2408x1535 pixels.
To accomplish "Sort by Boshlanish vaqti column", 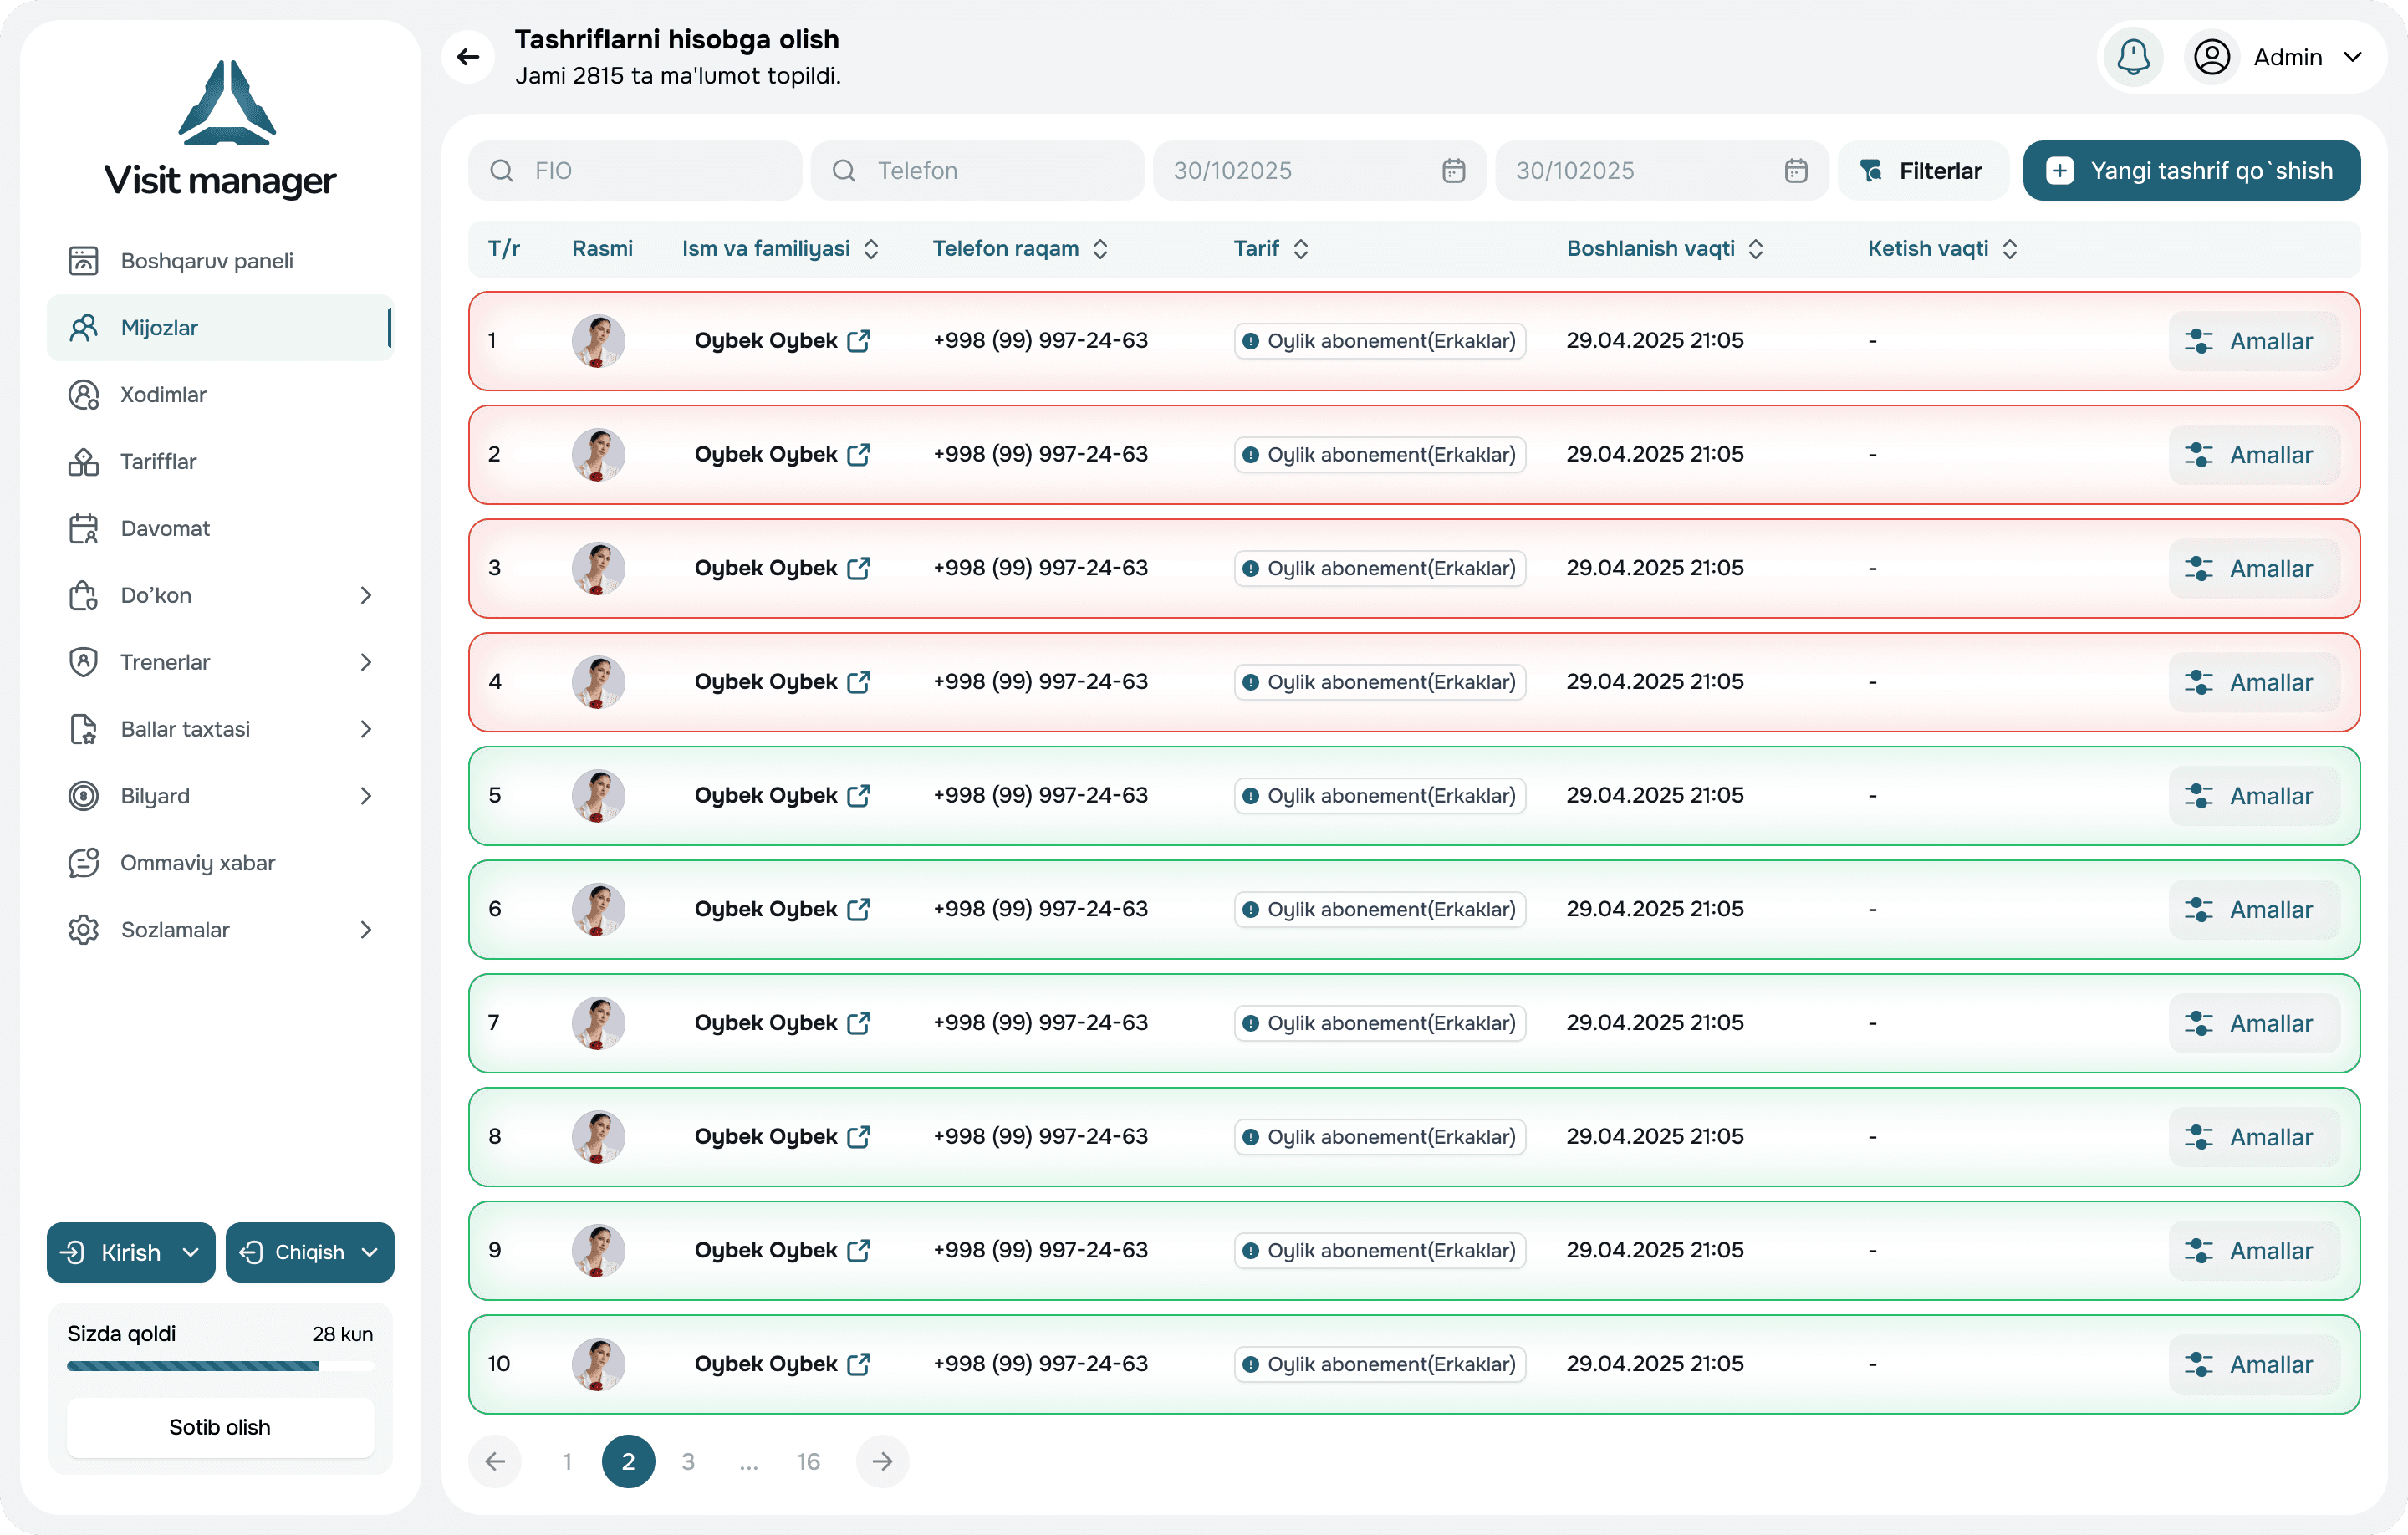I will pyautogui.click(x=1756, y=249).
